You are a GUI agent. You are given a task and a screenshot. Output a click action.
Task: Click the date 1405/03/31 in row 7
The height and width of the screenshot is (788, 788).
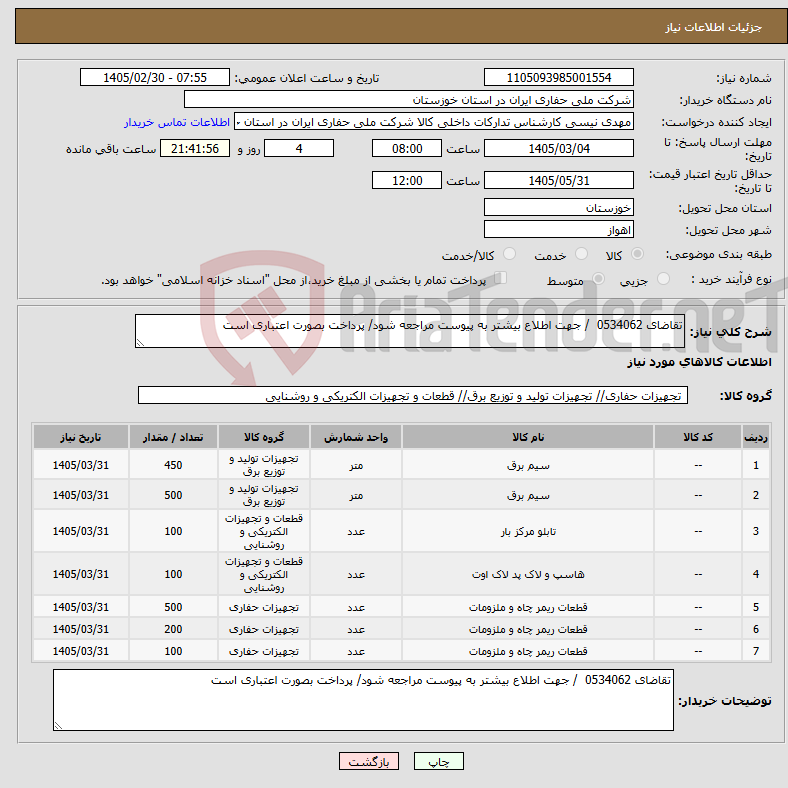(80, 651)
